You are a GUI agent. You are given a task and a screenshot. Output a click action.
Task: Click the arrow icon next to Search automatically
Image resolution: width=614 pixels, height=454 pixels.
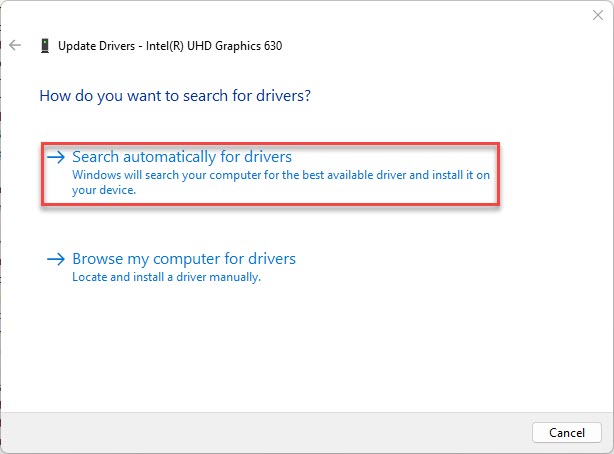point(56,157)
